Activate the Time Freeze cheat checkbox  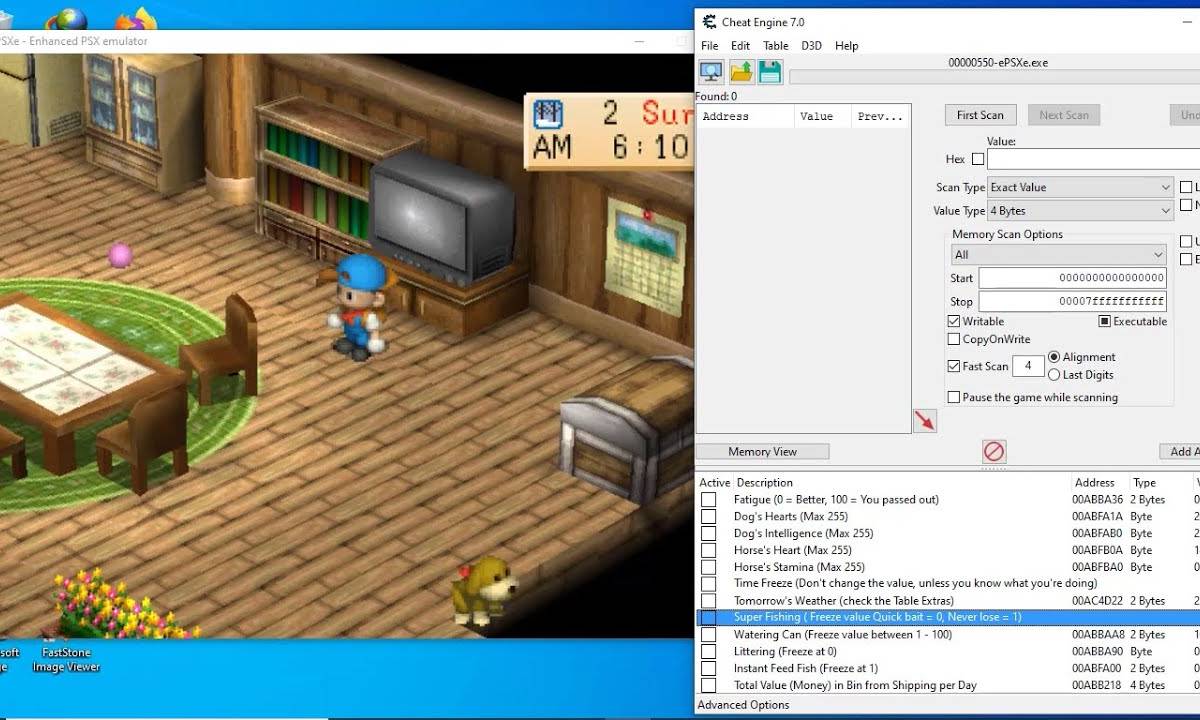tap(709, 584)
